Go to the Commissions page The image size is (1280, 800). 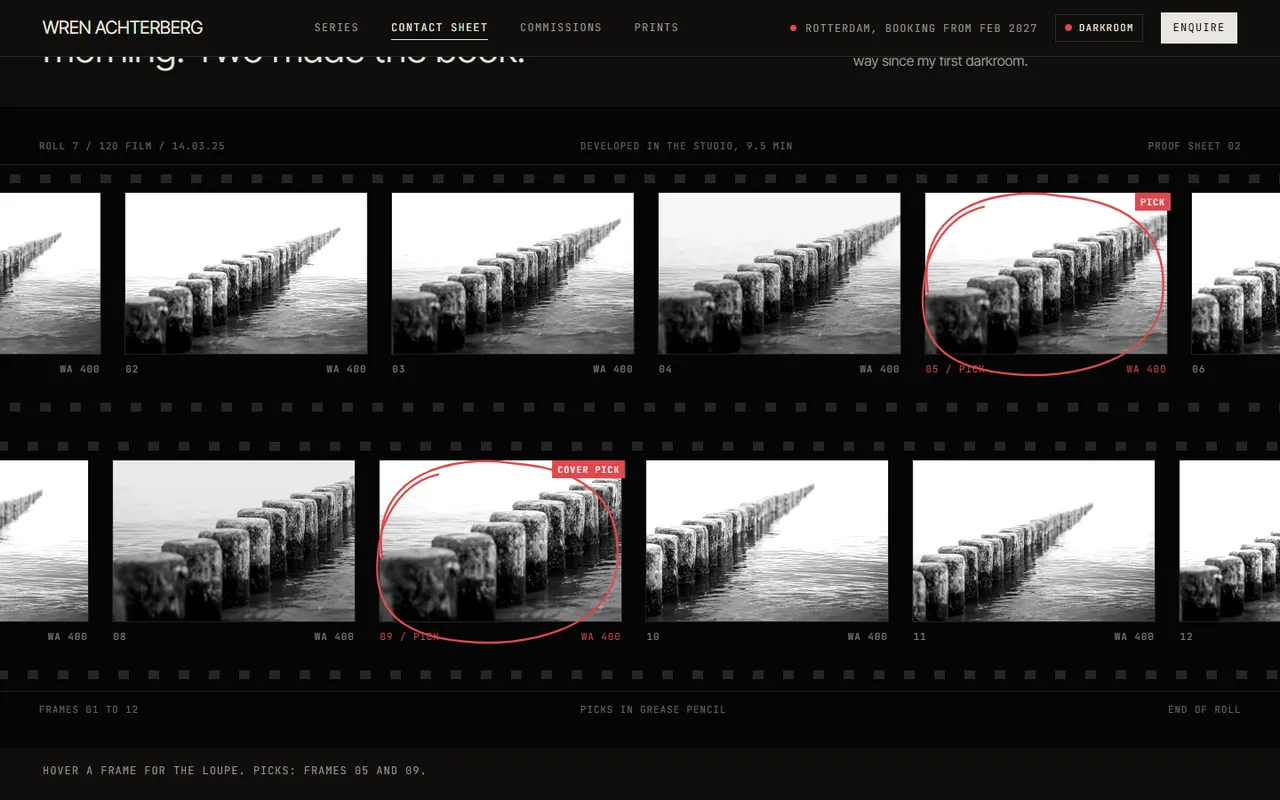pyautogui.click(x=561, y=27)
